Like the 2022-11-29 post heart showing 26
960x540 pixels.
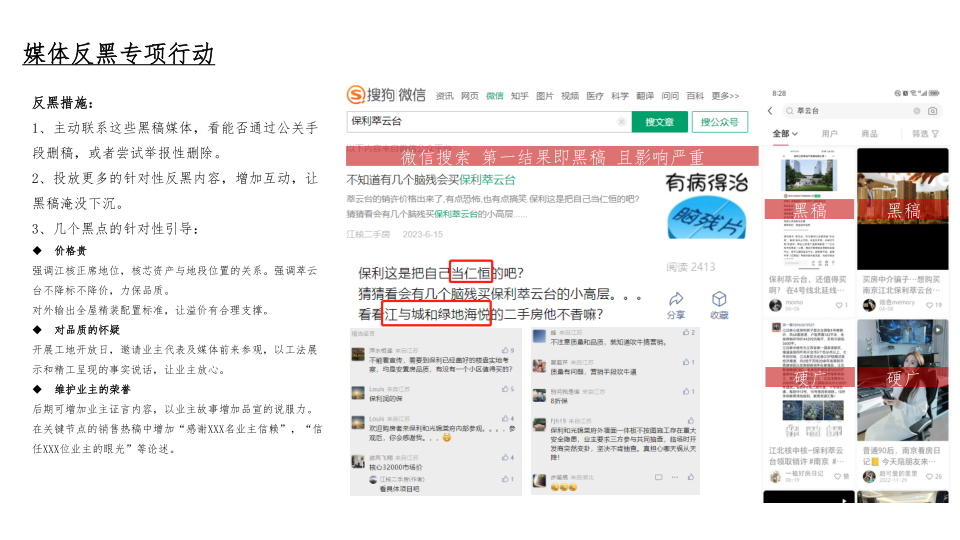pyautogui.click(x=929, y=476)
